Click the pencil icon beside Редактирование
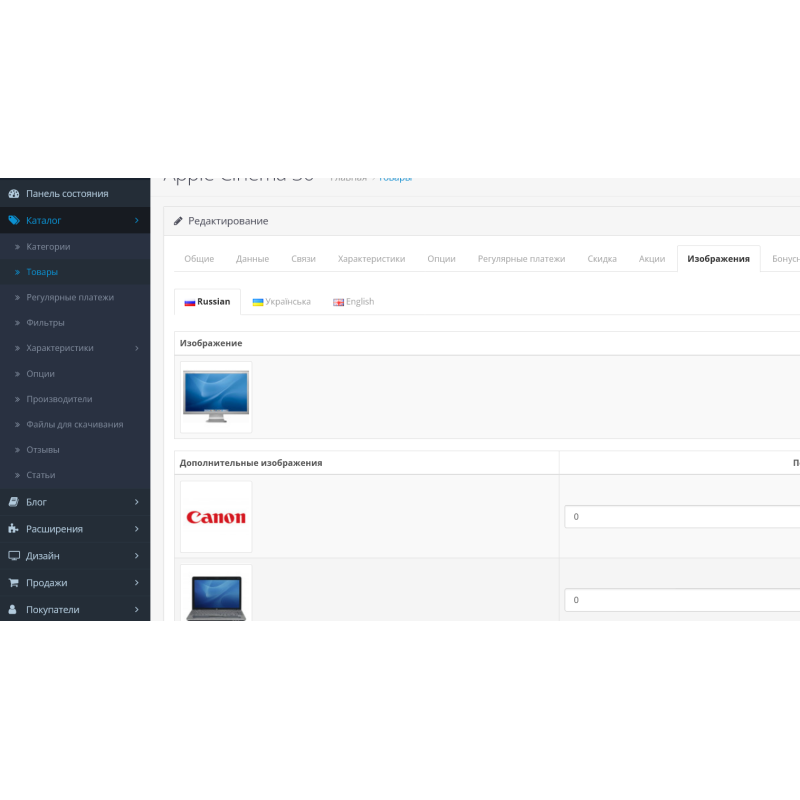800x800 pixels. click(178, 221)
